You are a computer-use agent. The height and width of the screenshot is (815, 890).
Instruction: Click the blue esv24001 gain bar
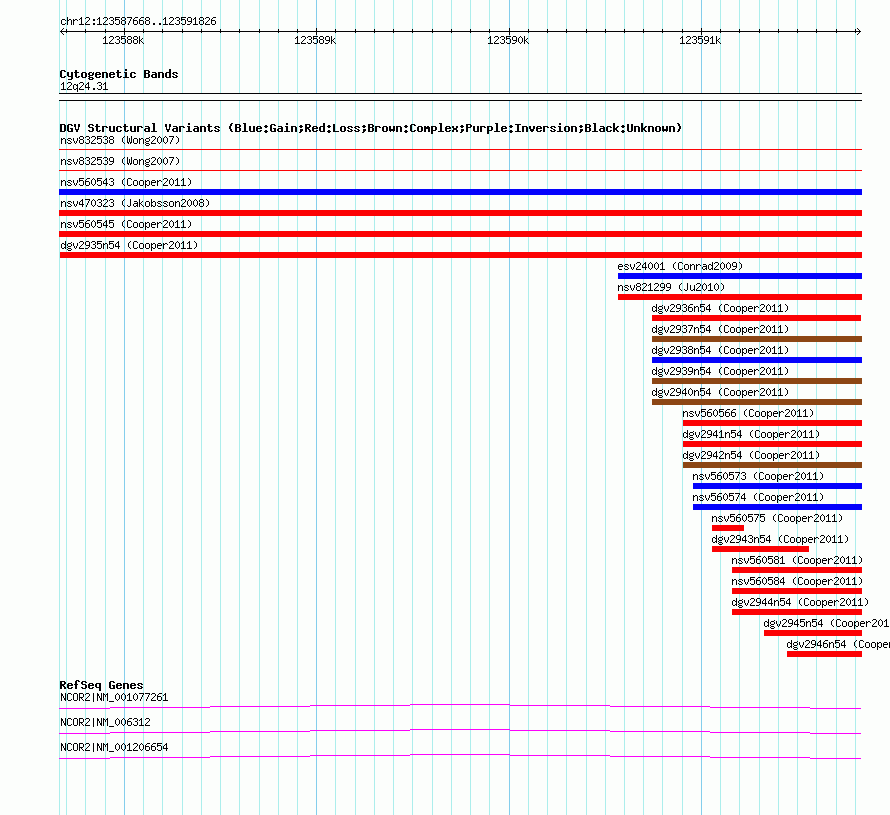click(x=740, y=276)
